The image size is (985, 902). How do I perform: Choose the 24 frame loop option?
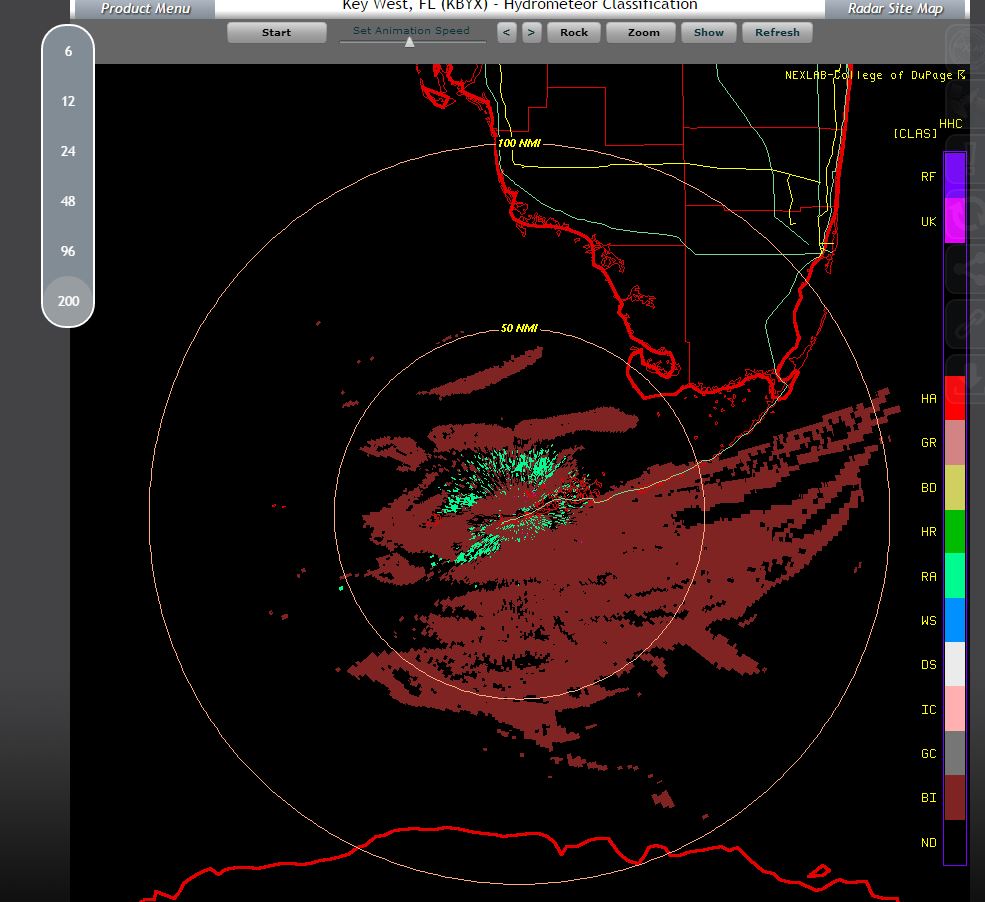pos(68,151)
